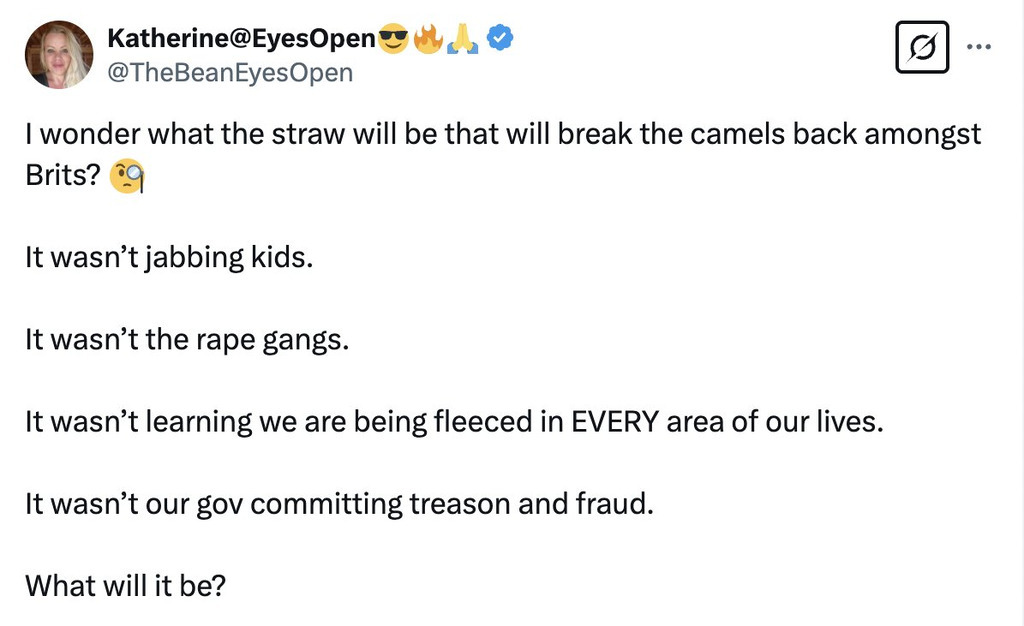
Task: Click the line "It wasn't jabbing kids."
Action: click(169, 257)
